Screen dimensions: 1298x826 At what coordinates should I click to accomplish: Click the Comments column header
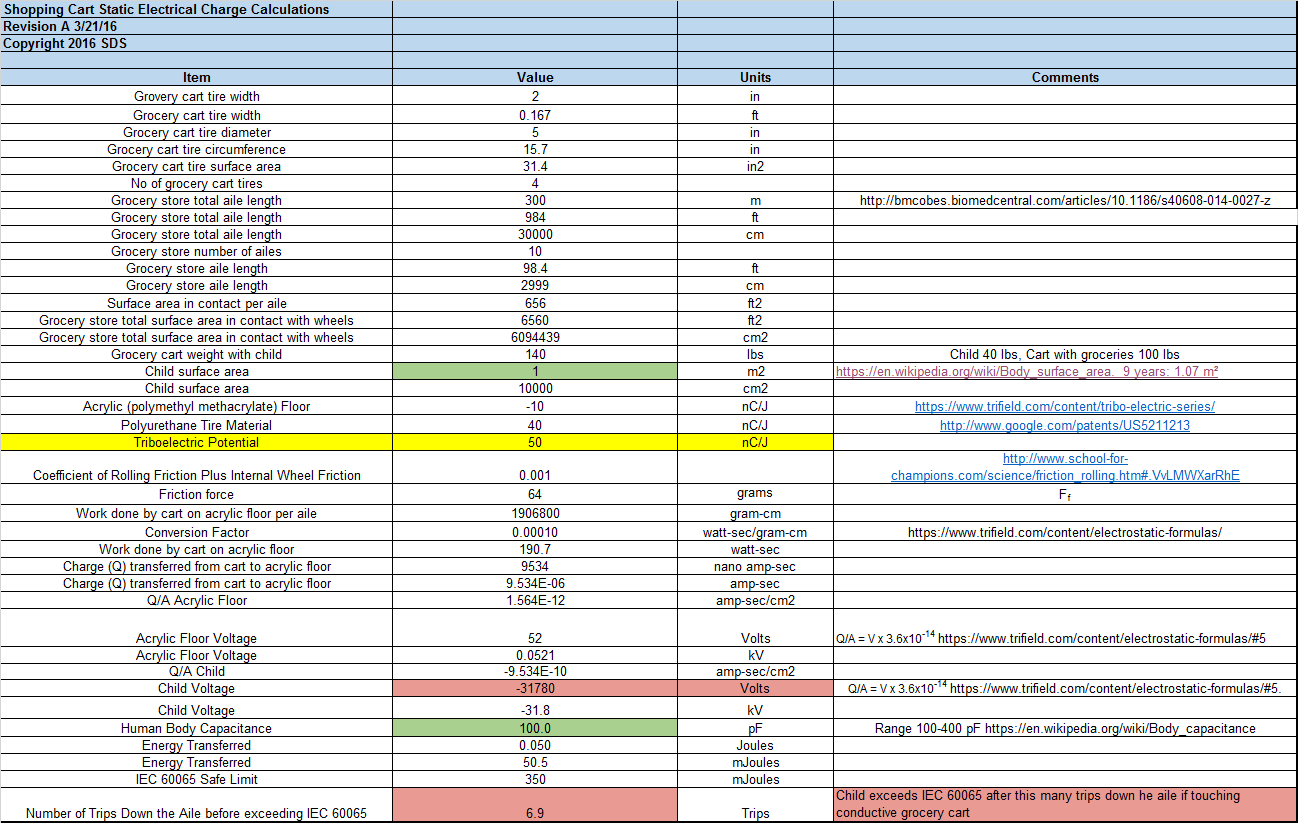point(1065,77)
